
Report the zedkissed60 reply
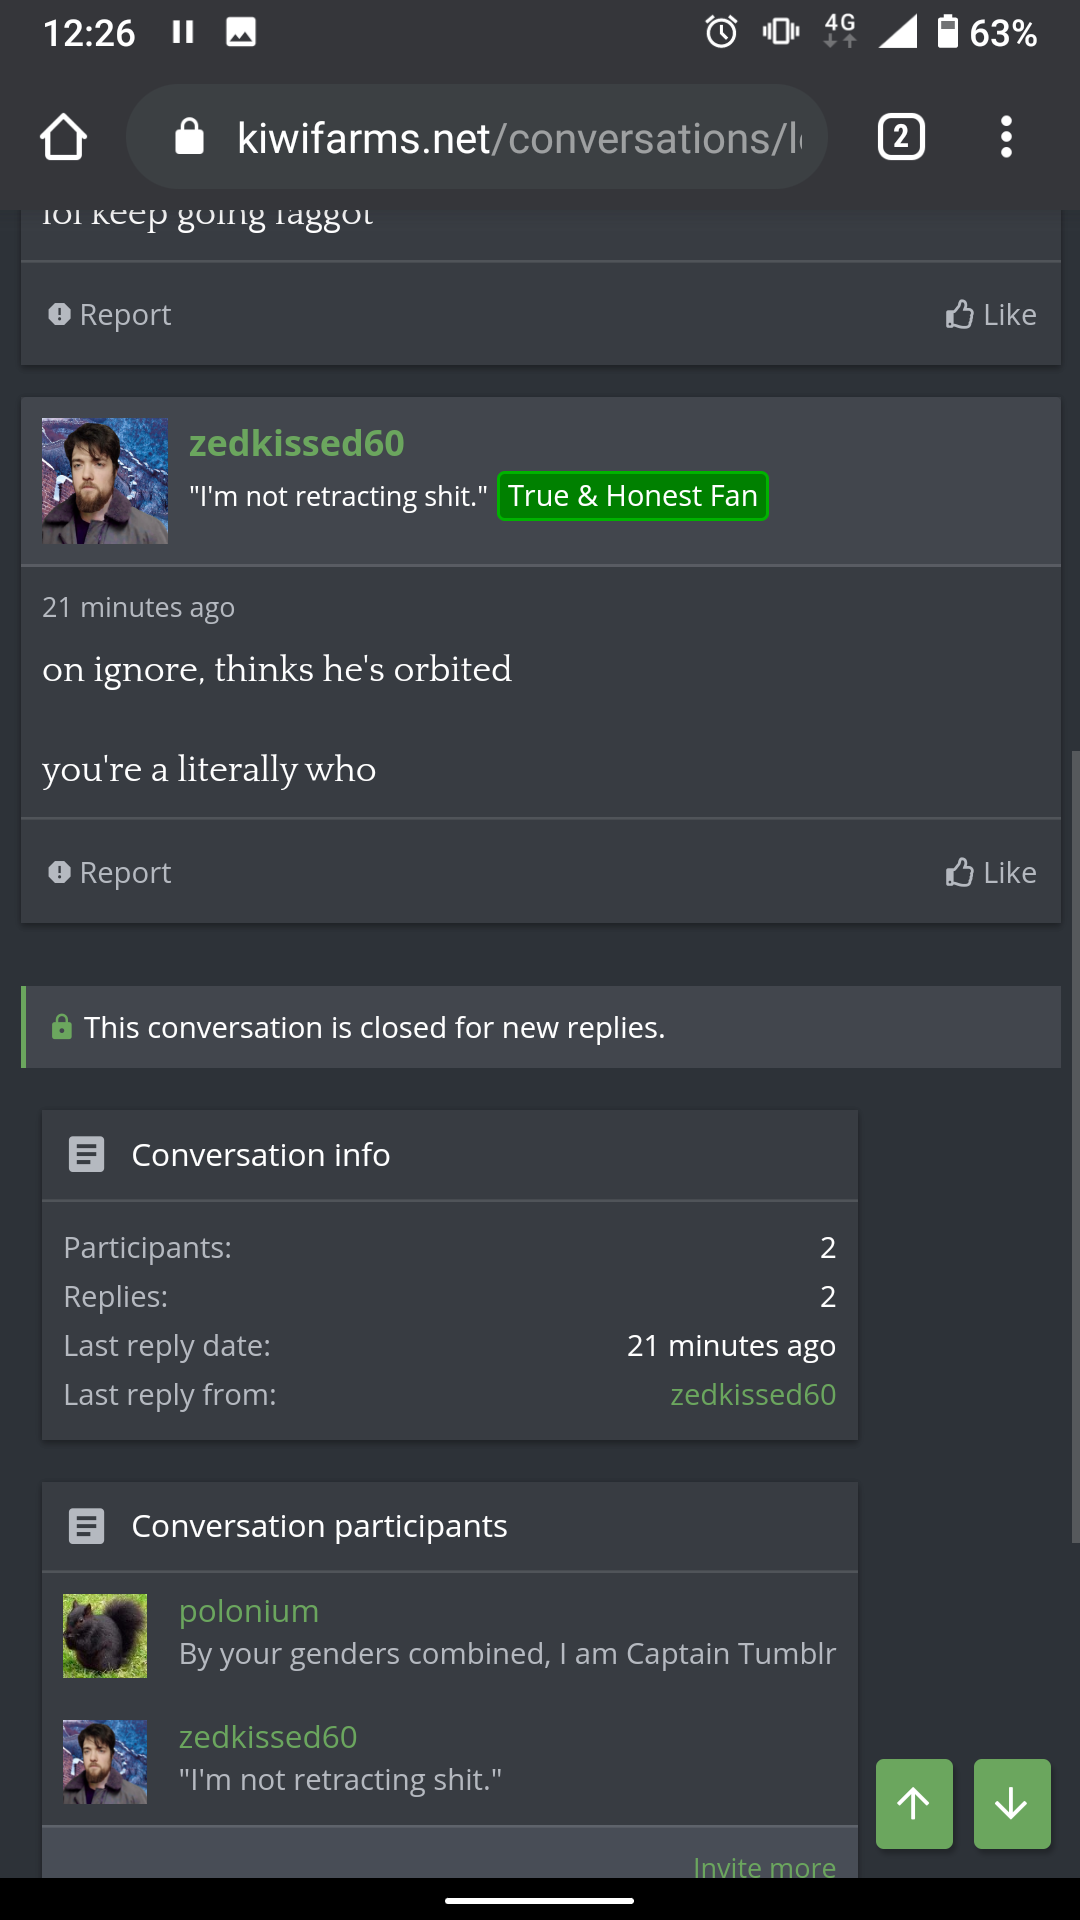pos(110,873)
